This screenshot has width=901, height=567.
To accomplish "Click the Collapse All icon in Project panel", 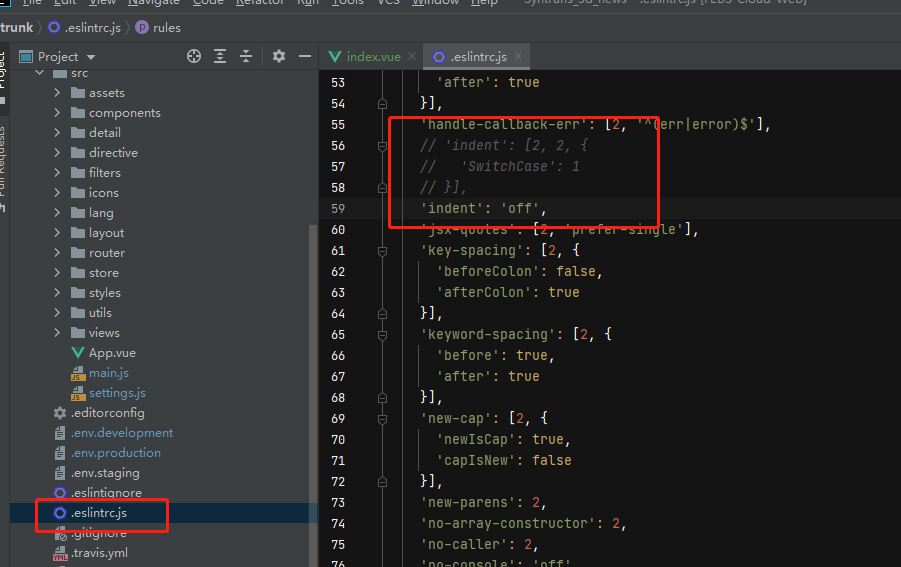I will pos(246,56).
